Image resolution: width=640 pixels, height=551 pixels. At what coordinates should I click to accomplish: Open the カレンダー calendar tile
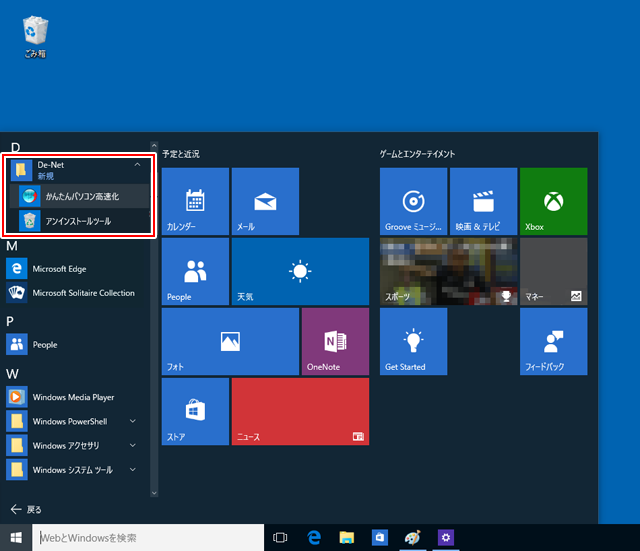click(195, 201)
